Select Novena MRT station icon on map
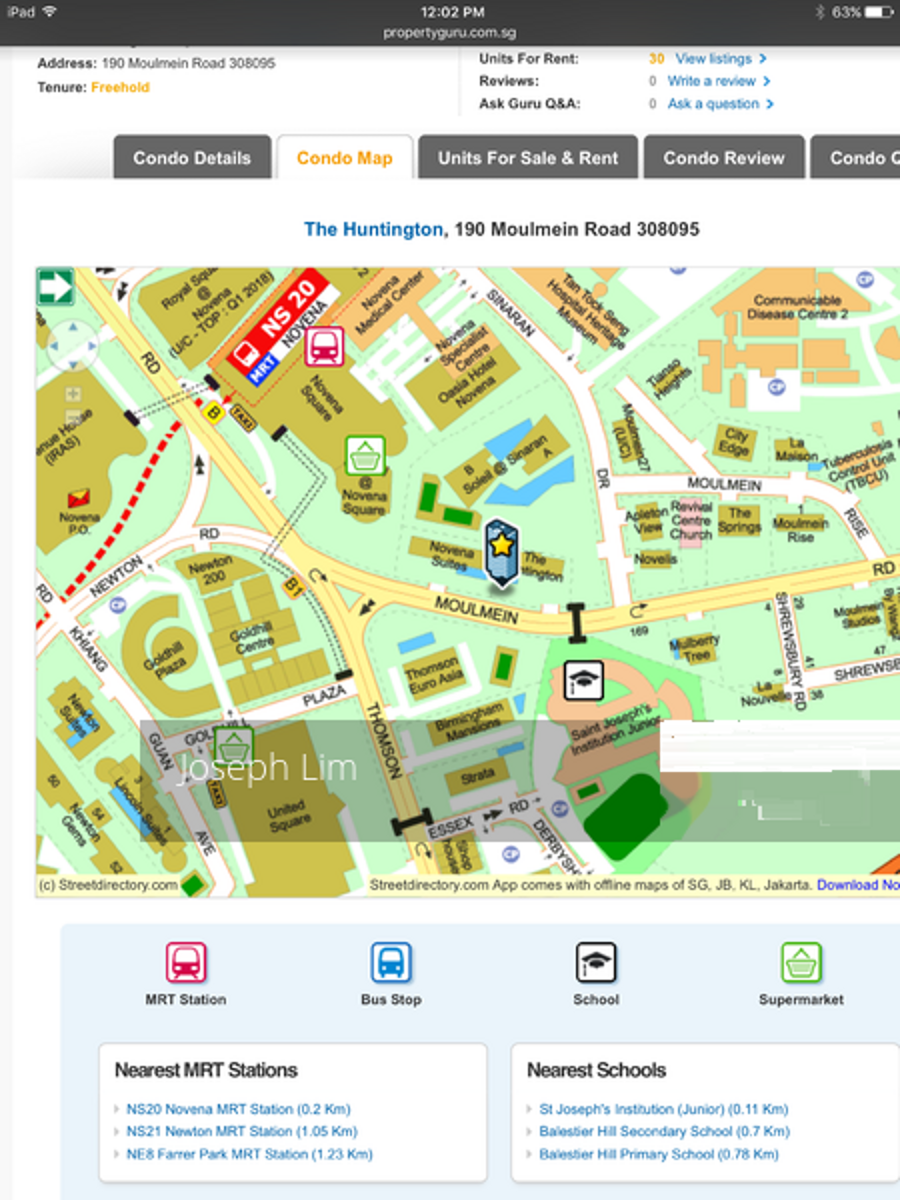Viewport: 900px width, 1200px height. (324, 347)
